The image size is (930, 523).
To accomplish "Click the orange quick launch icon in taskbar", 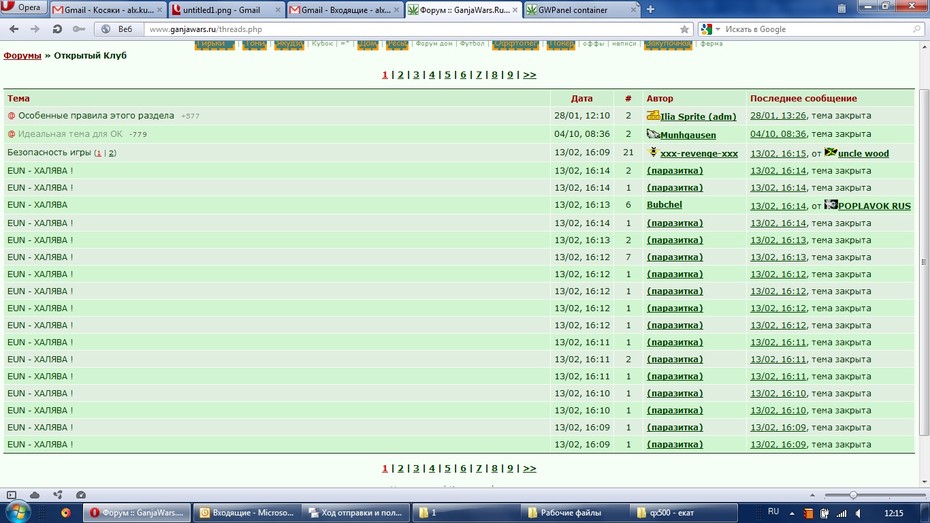I will coord(66,512).
